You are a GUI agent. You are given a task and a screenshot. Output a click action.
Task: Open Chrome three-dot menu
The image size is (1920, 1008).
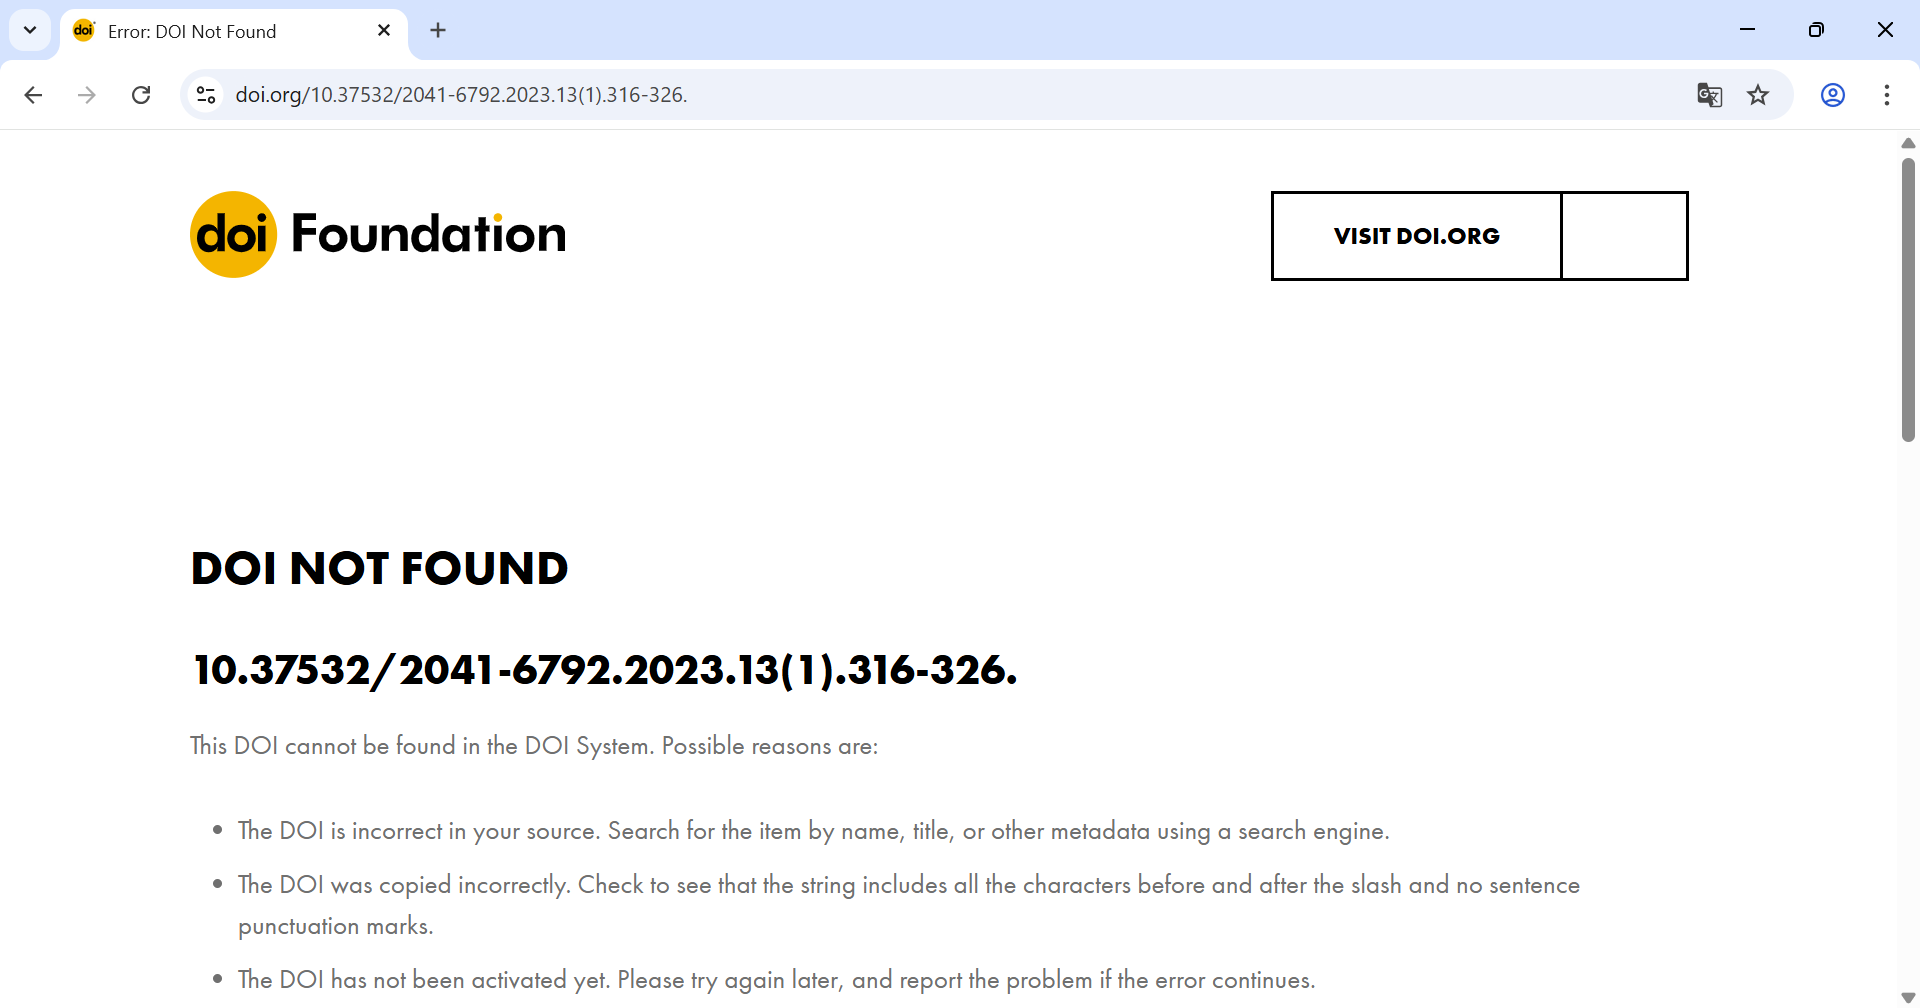(x=1886, y=95)
